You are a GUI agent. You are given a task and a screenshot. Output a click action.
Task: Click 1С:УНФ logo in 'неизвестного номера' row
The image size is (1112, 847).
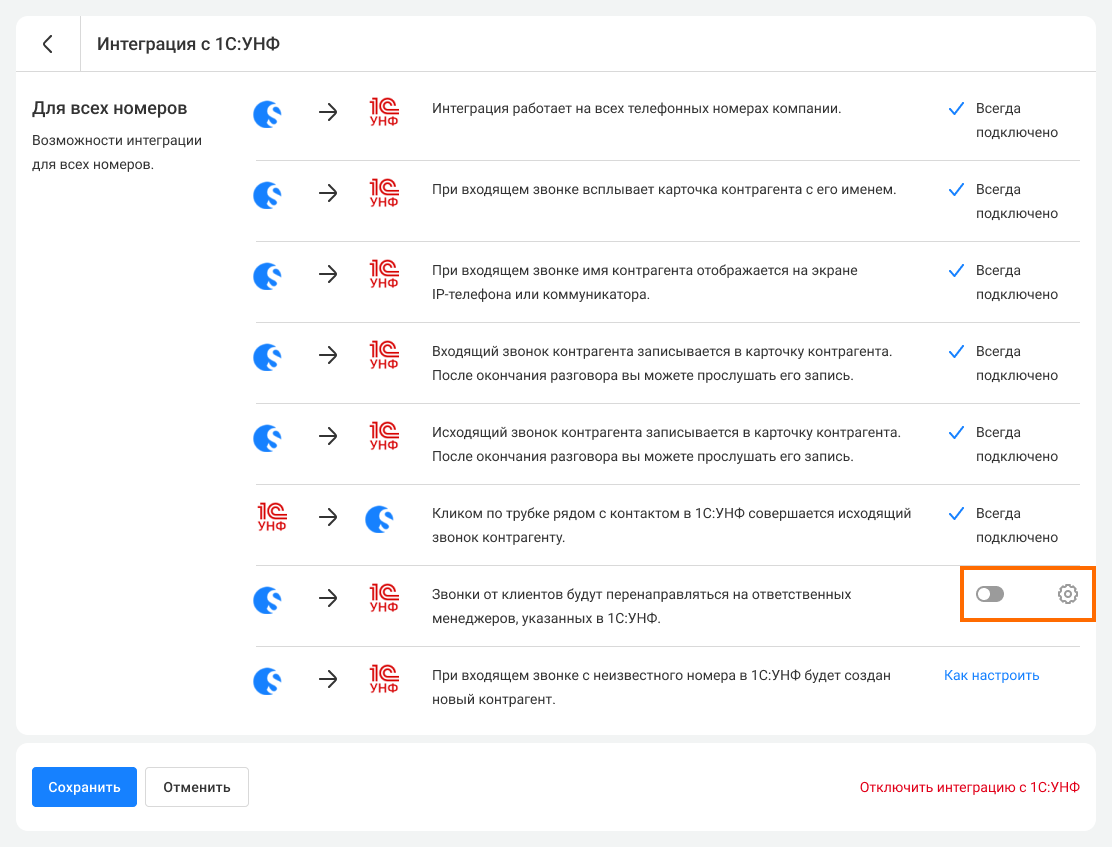384,678
